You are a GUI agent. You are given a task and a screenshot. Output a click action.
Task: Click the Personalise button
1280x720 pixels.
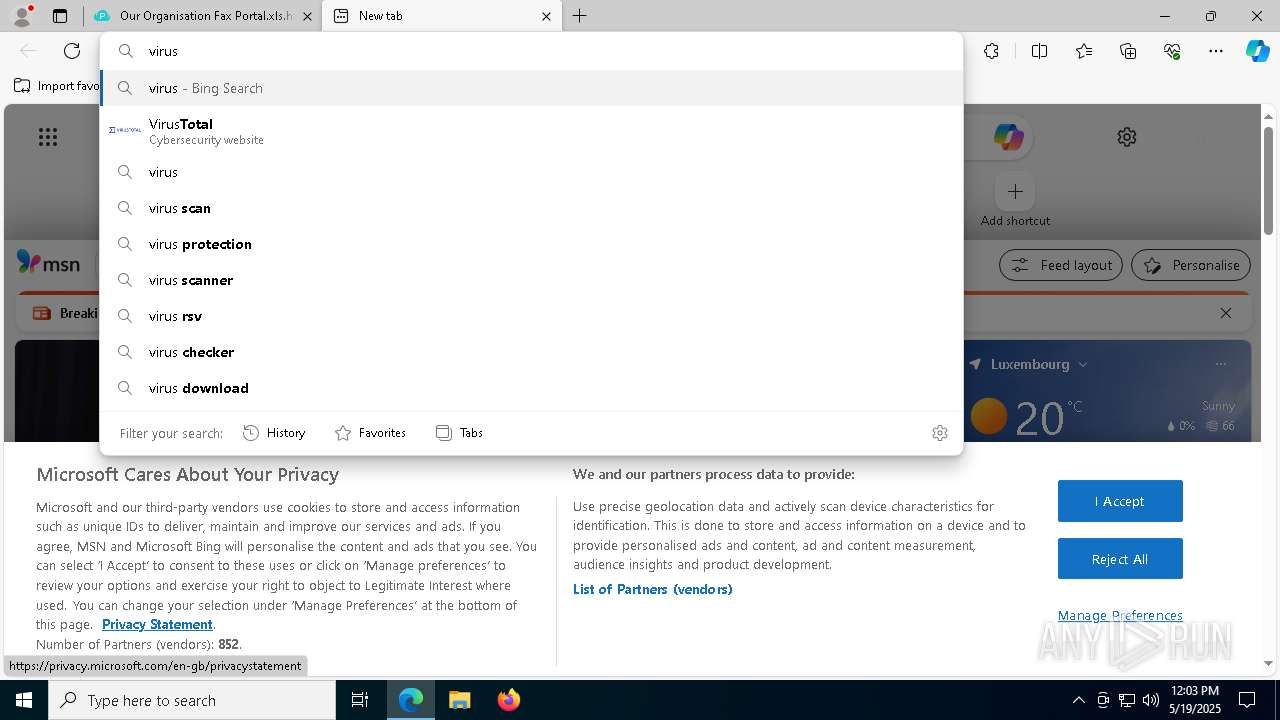[x=1191, y=265]
